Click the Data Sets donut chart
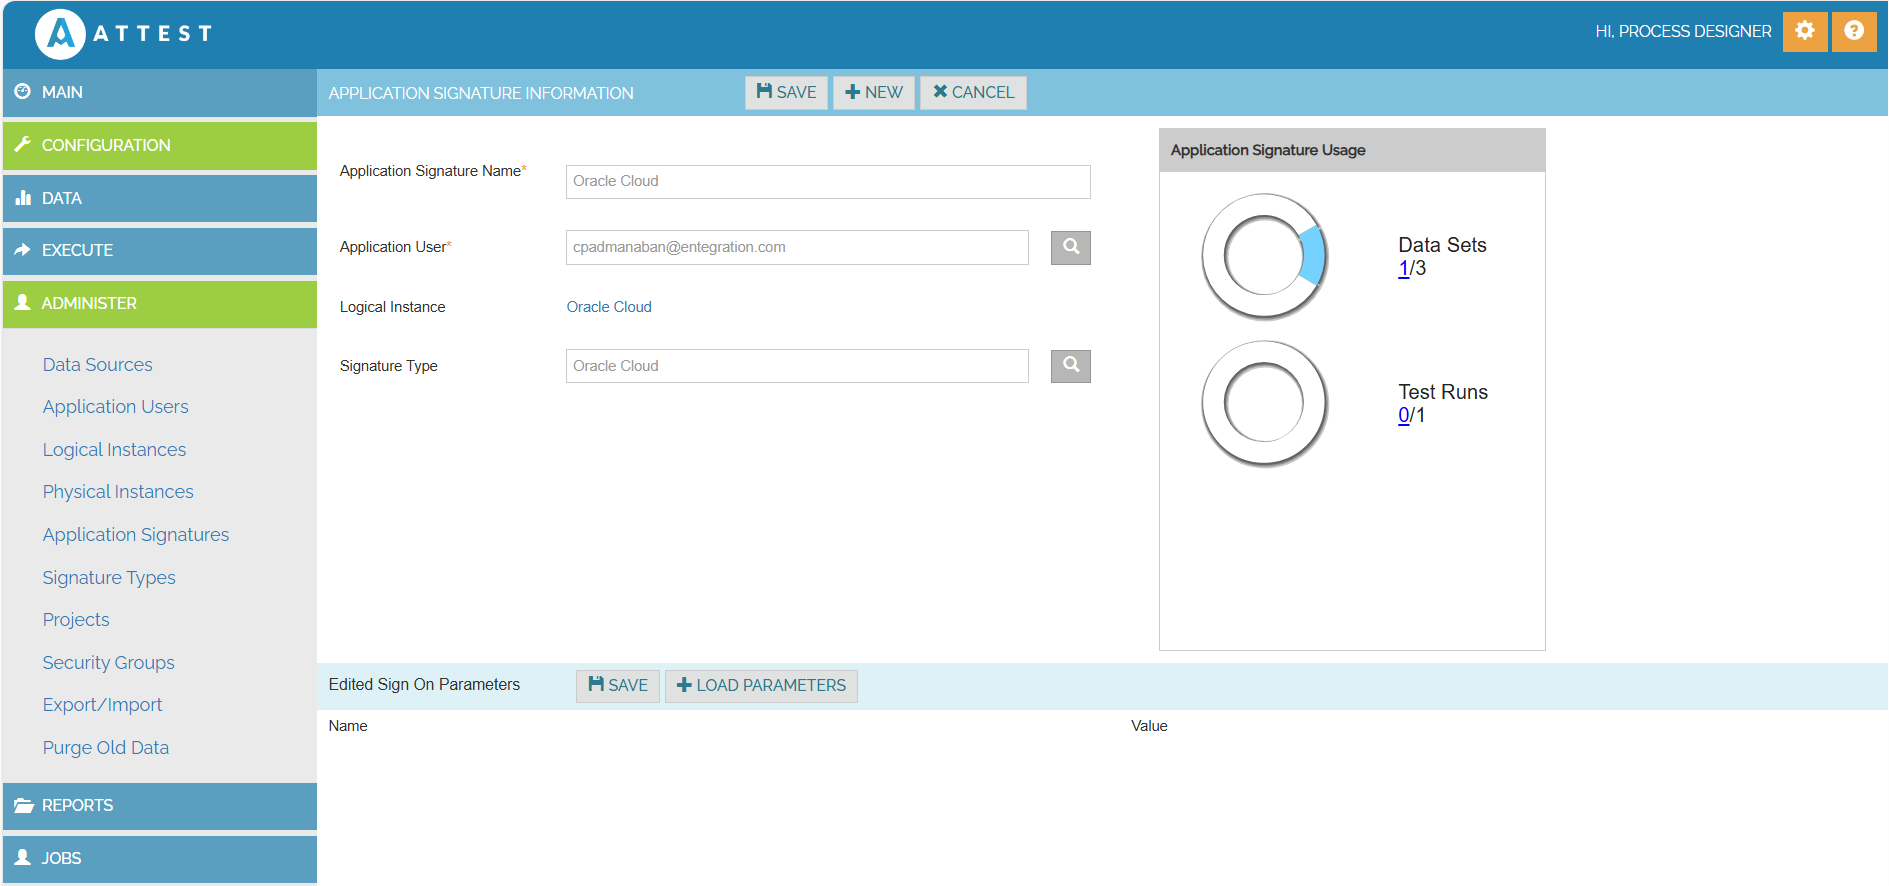Viewport: 1889px width, 886px height. coord(1264,256)
